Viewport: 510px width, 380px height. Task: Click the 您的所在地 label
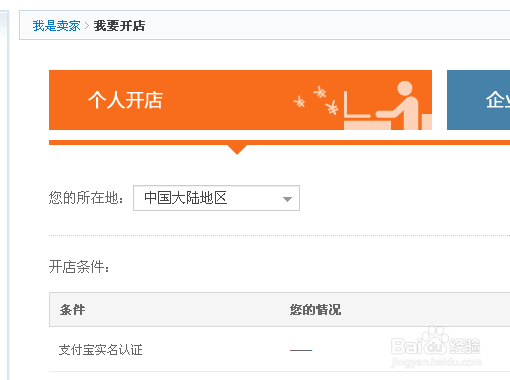tap(86, 198)
